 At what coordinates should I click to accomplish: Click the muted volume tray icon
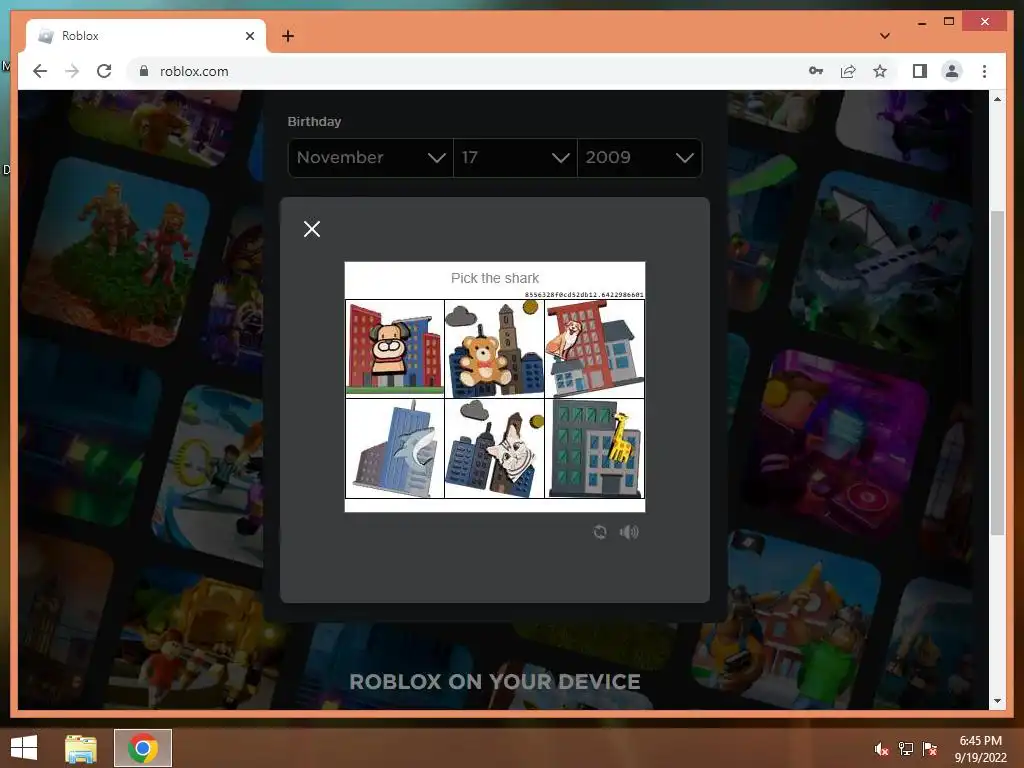881,749
